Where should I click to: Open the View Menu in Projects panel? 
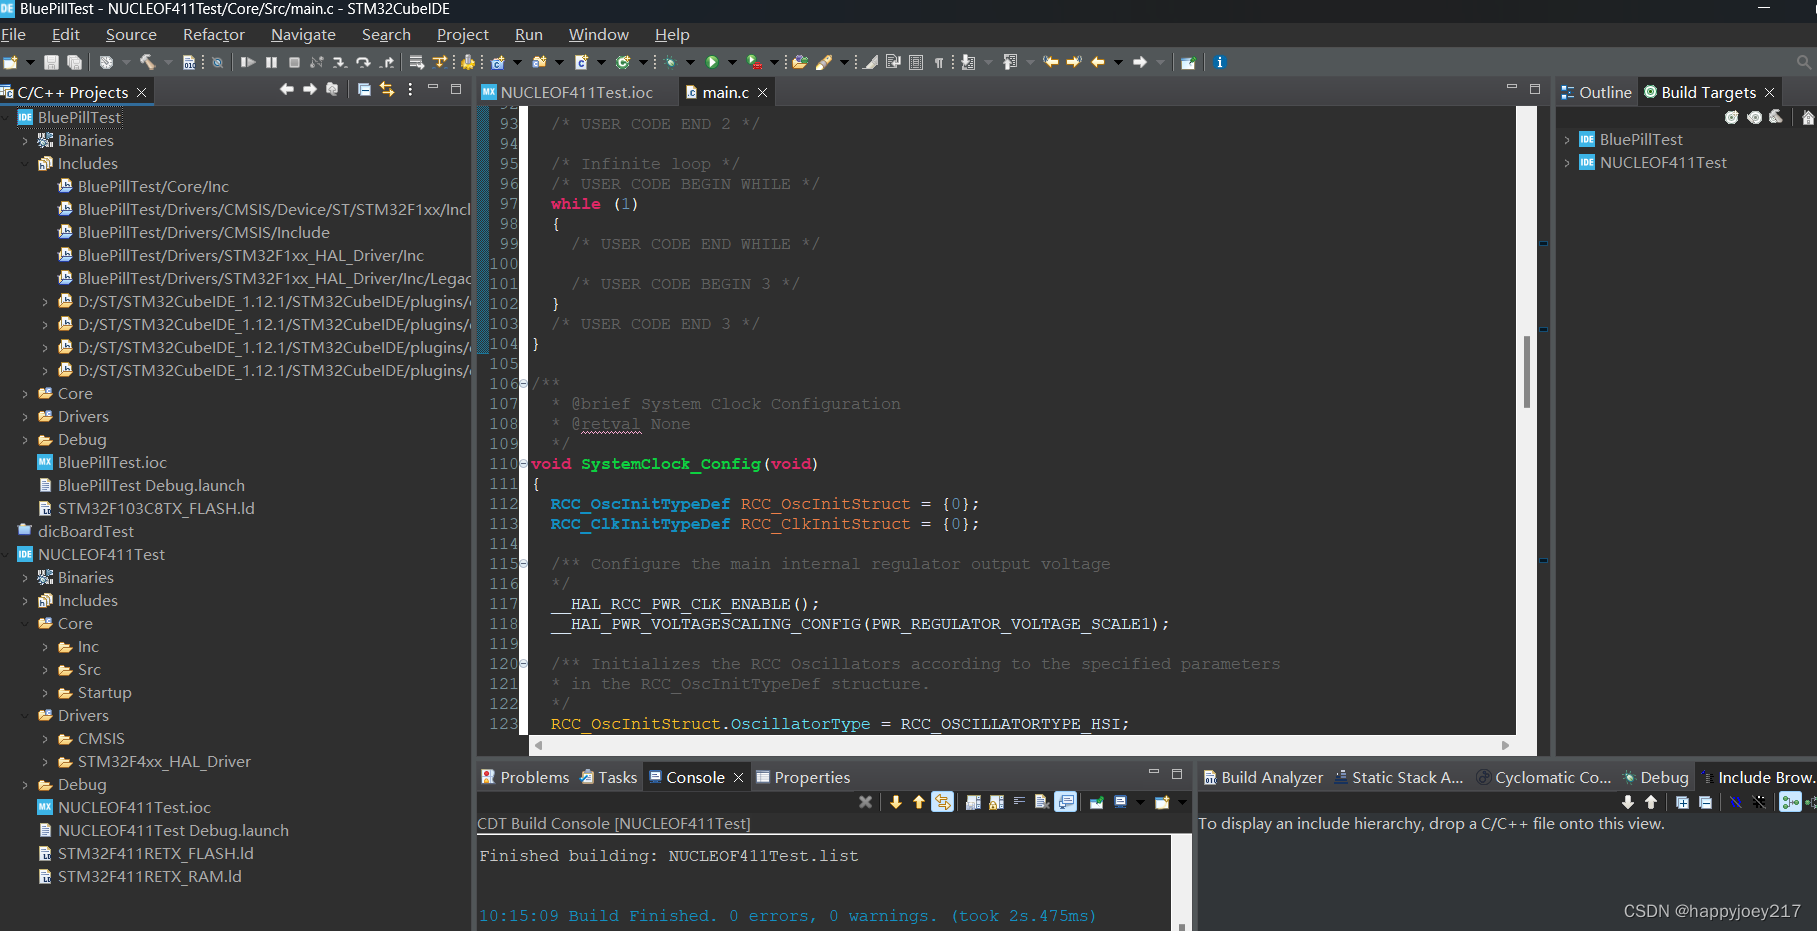pos(410,90)
